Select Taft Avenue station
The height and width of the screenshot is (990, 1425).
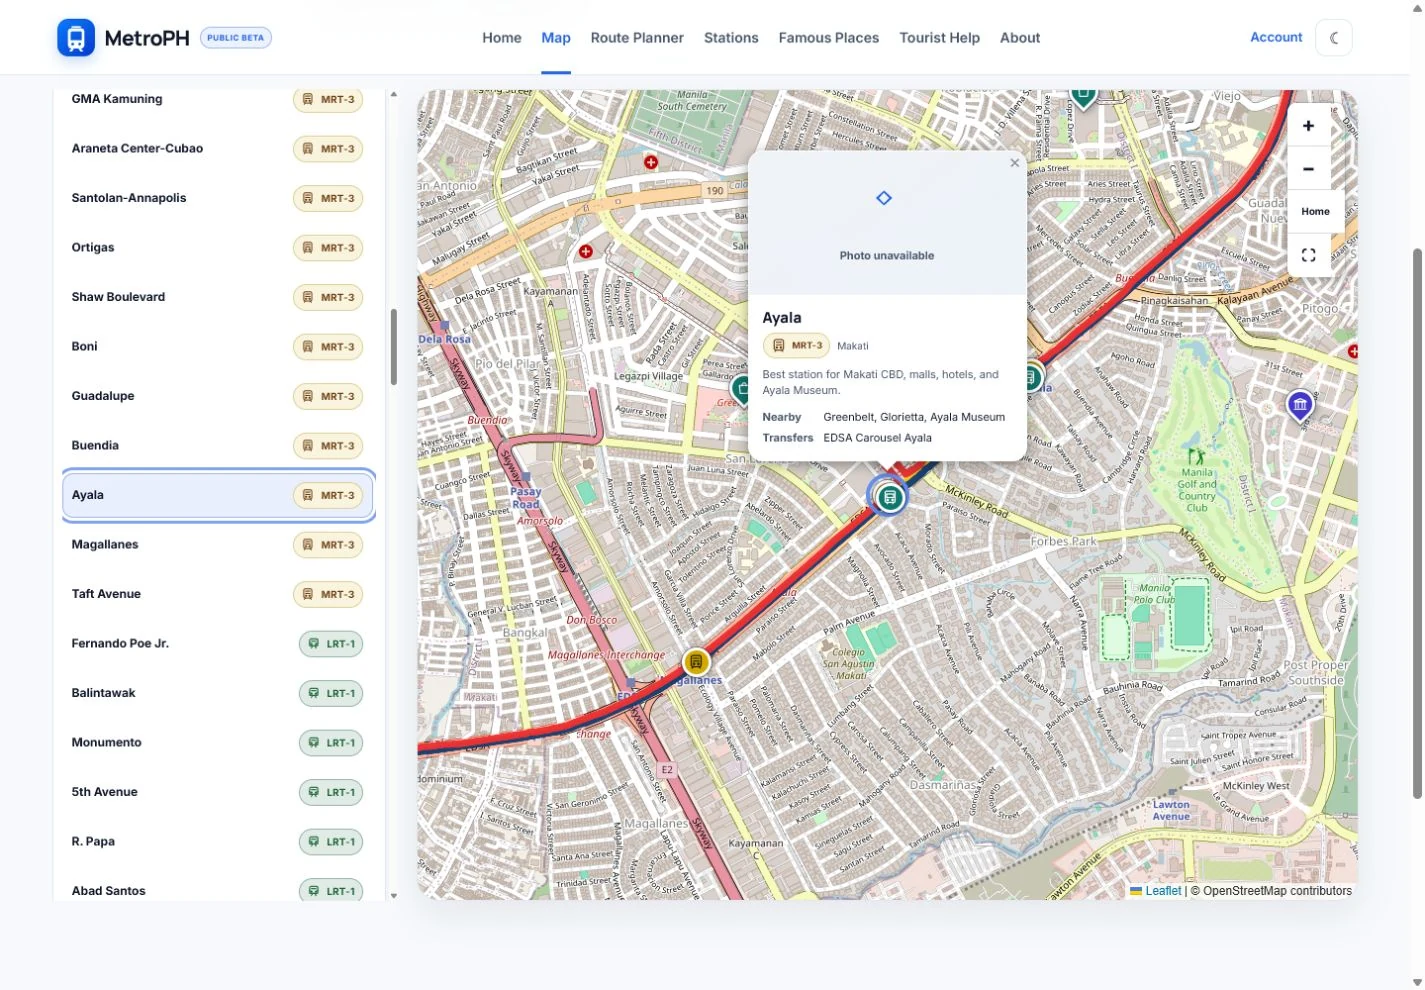click(x=218, y=594)
